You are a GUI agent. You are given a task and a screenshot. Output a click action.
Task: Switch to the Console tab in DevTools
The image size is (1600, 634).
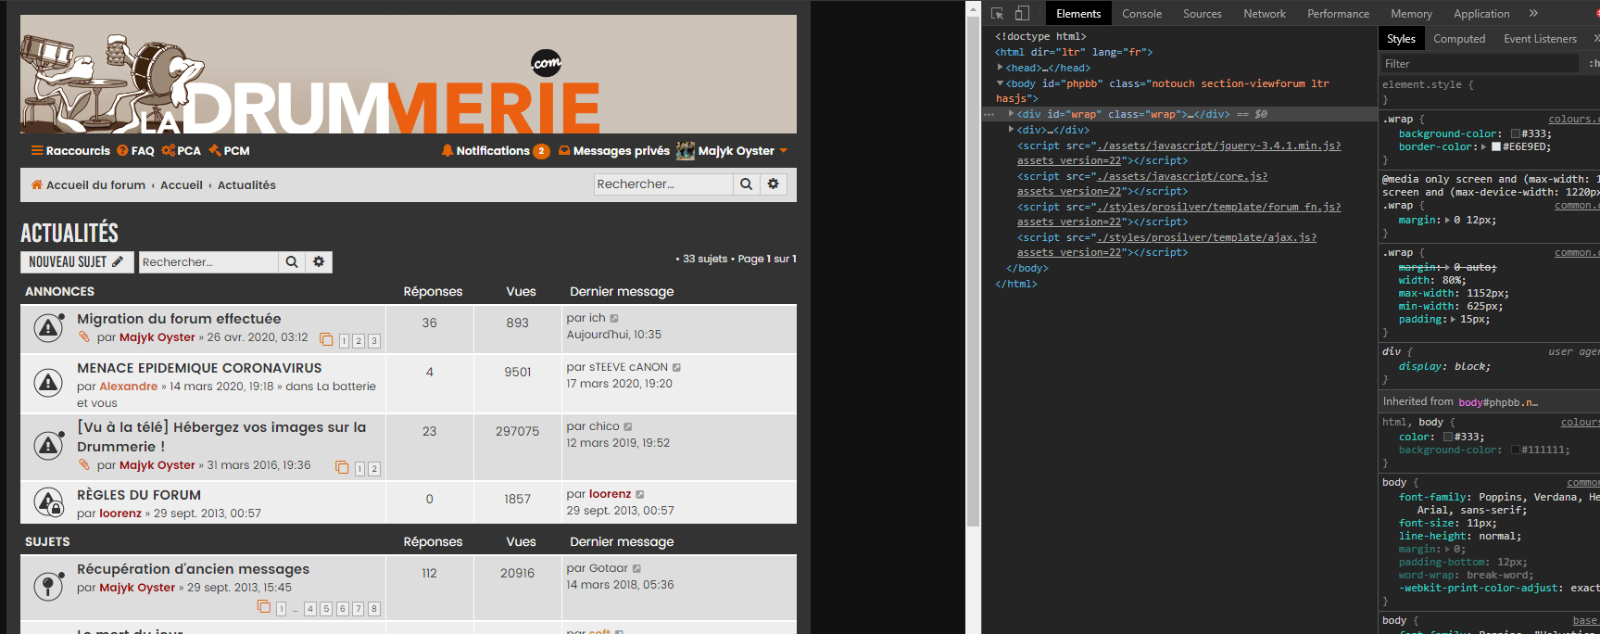pos(1142,14)
